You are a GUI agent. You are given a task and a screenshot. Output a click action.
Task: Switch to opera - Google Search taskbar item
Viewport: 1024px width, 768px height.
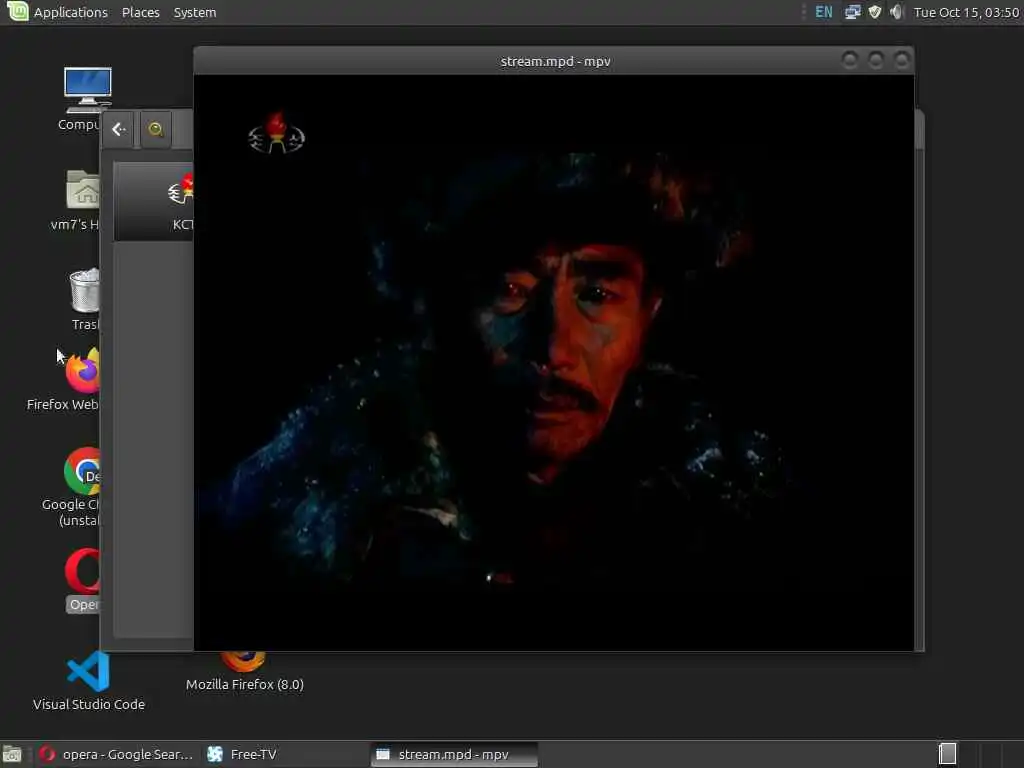(116, 754)
